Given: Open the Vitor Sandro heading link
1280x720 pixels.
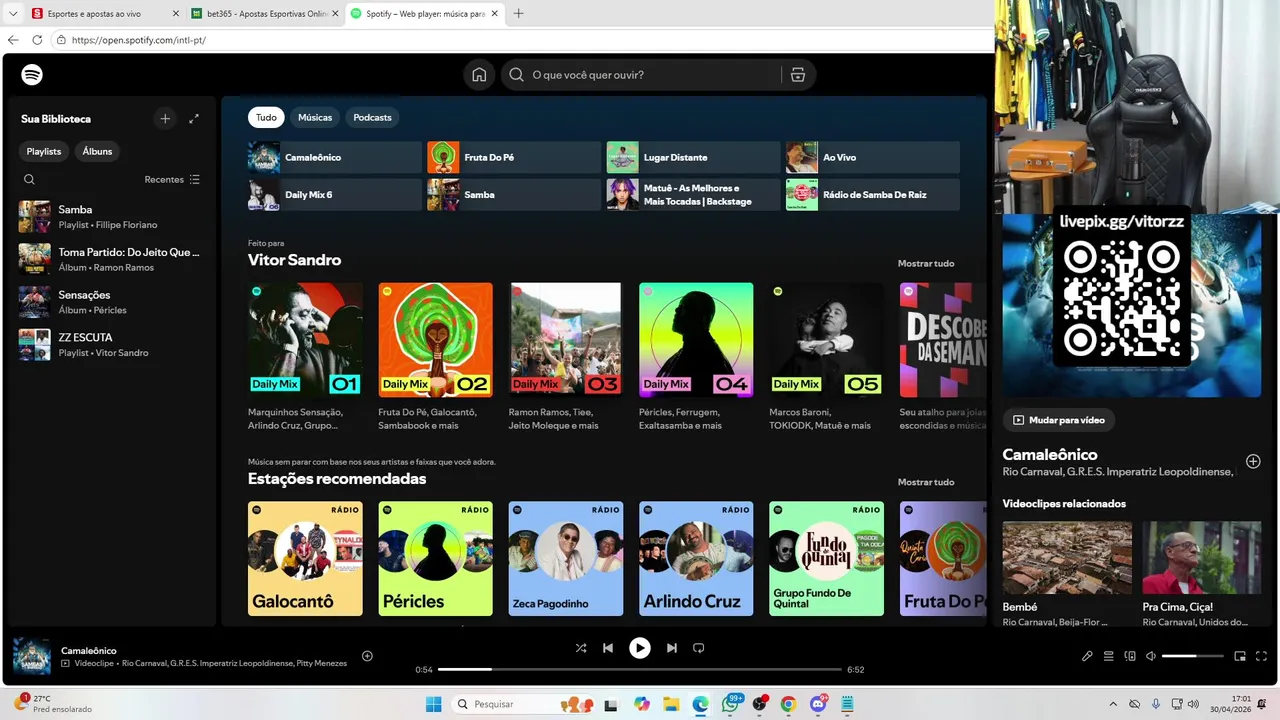Looking at the screenshot, I should 294,260.
